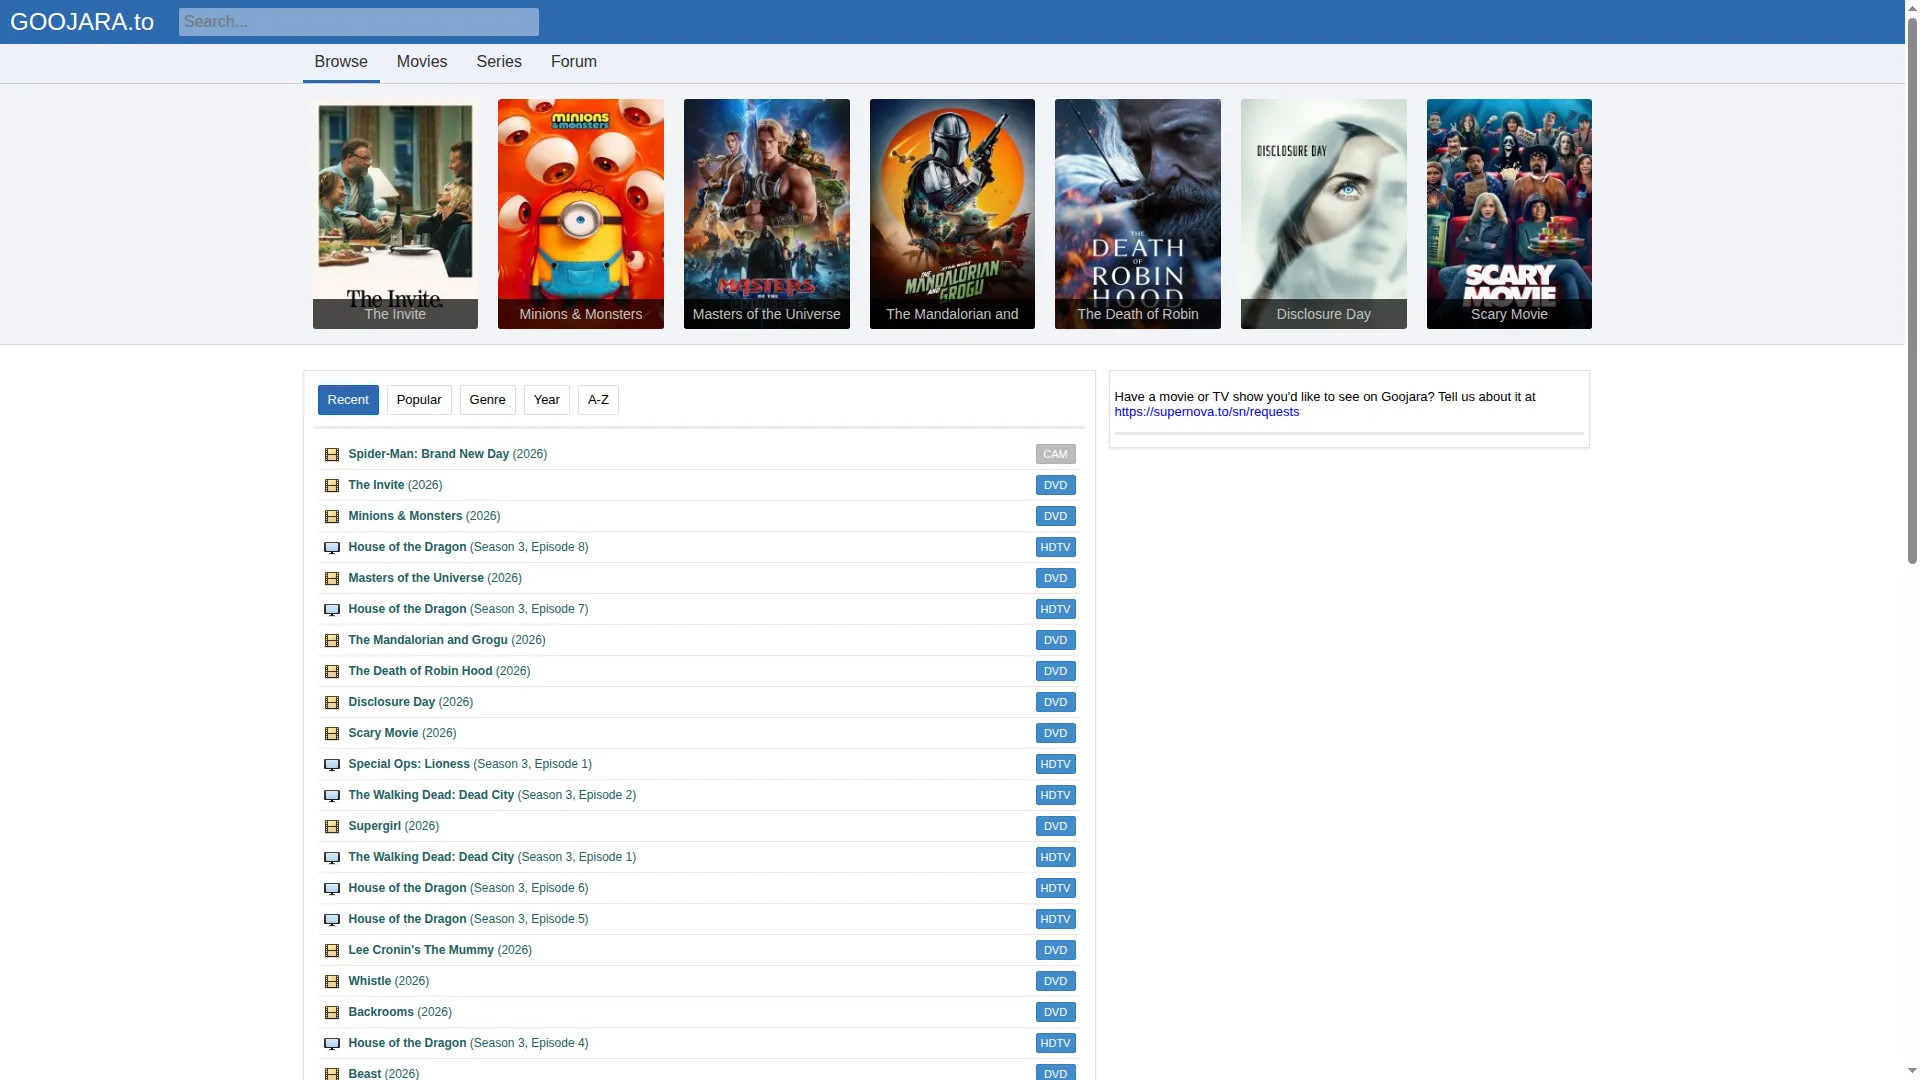This screenshot has height=1080, width=1920.
Task: Open the Scary Movie poster
Action: tap(1509, 214)
